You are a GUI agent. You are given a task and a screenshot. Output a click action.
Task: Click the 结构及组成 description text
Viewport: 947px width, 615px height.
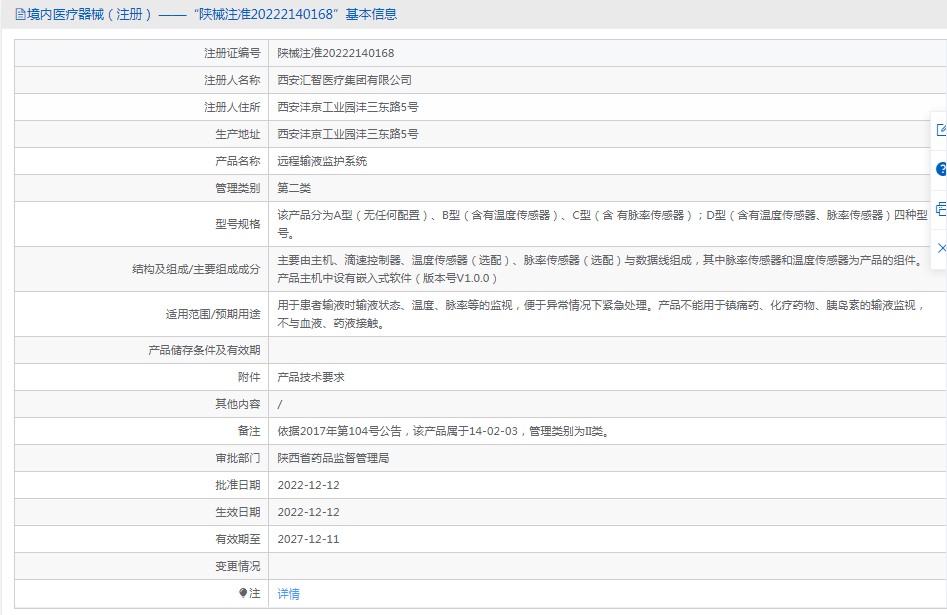600,269
